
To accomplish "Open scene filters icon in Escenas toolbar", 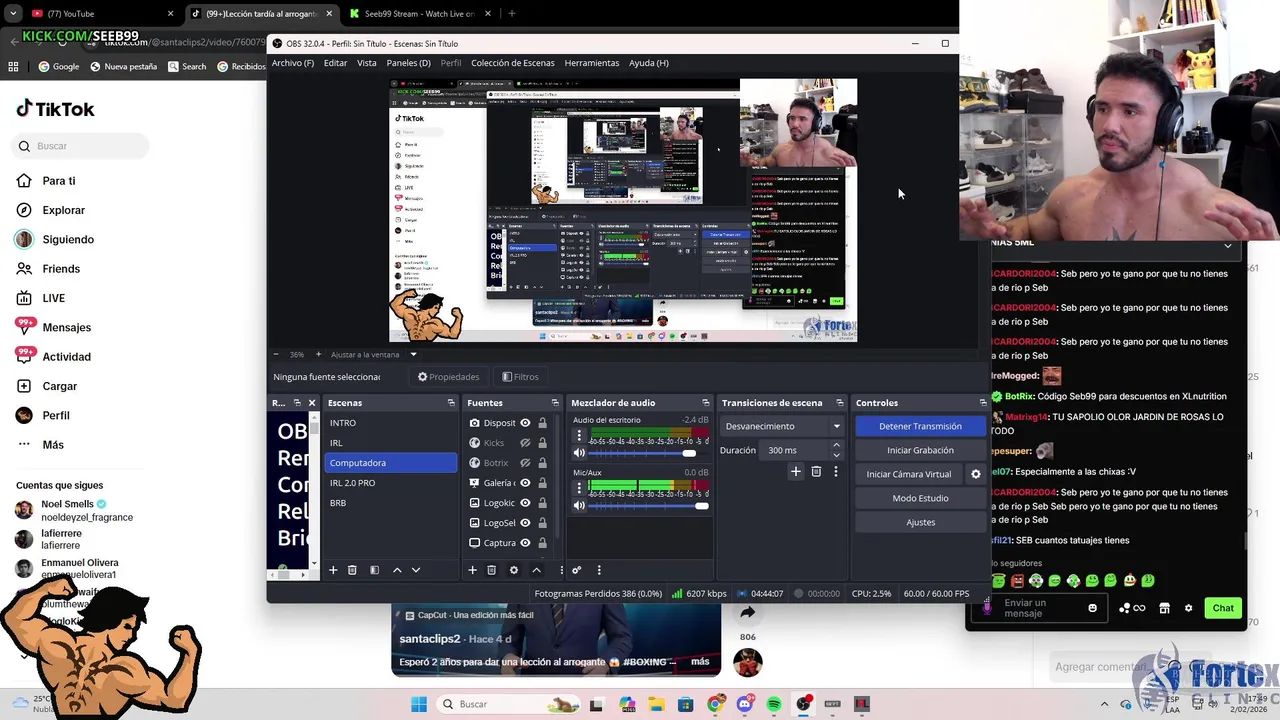I will point(374,570).
